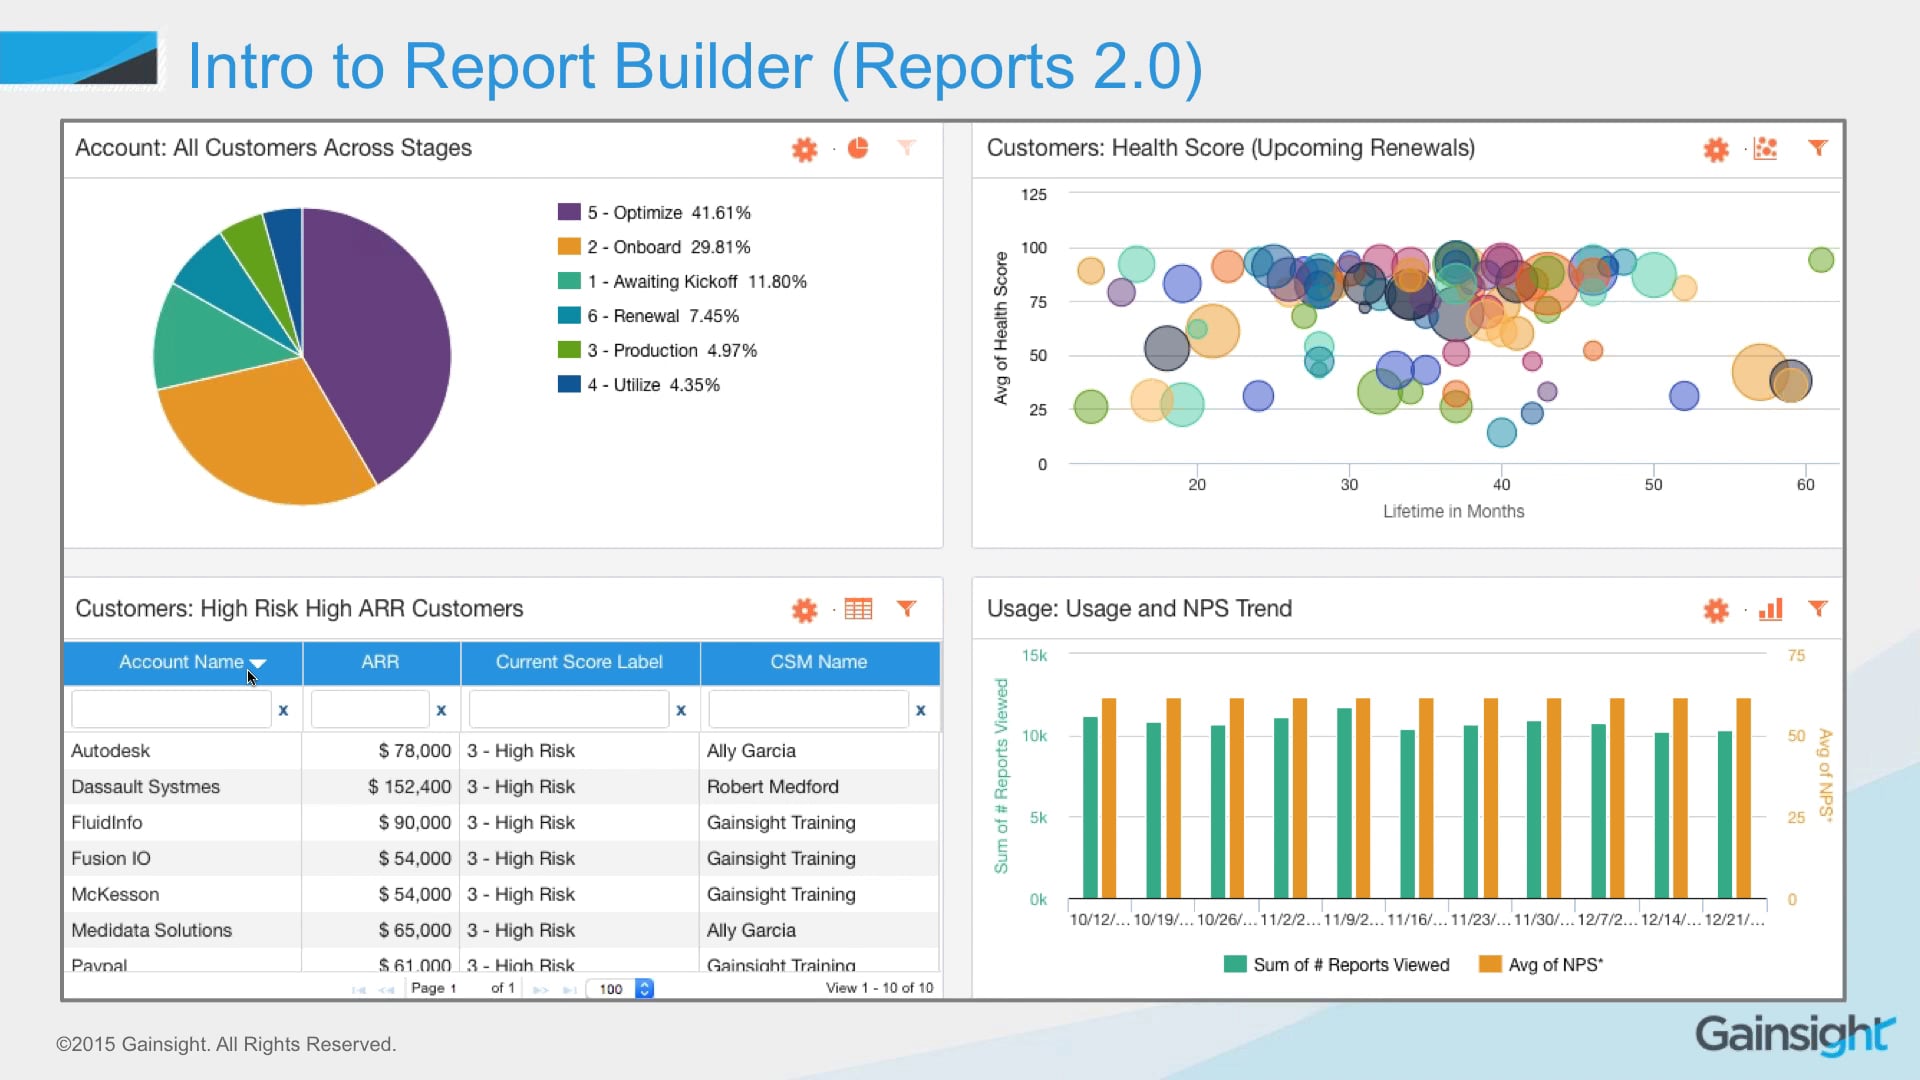Click View 1 - 10 of 10 text
Screen dimensions: 1920x1080
coord(880,988)
